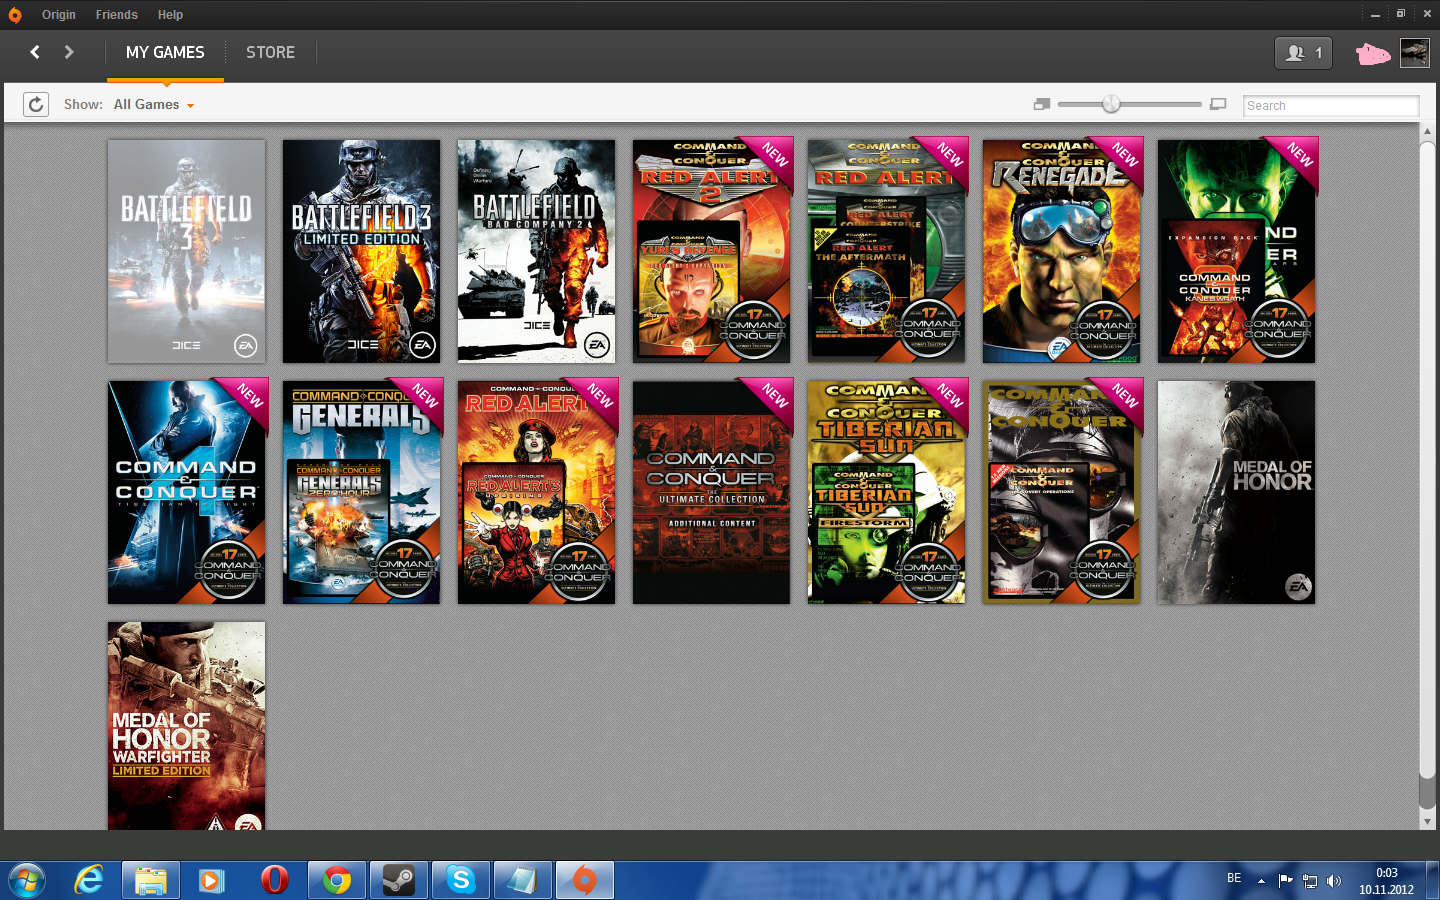The height and width of the screenshot is (900, 1440).
Task: Click scrollbar down arrow
Action: 1427,821
